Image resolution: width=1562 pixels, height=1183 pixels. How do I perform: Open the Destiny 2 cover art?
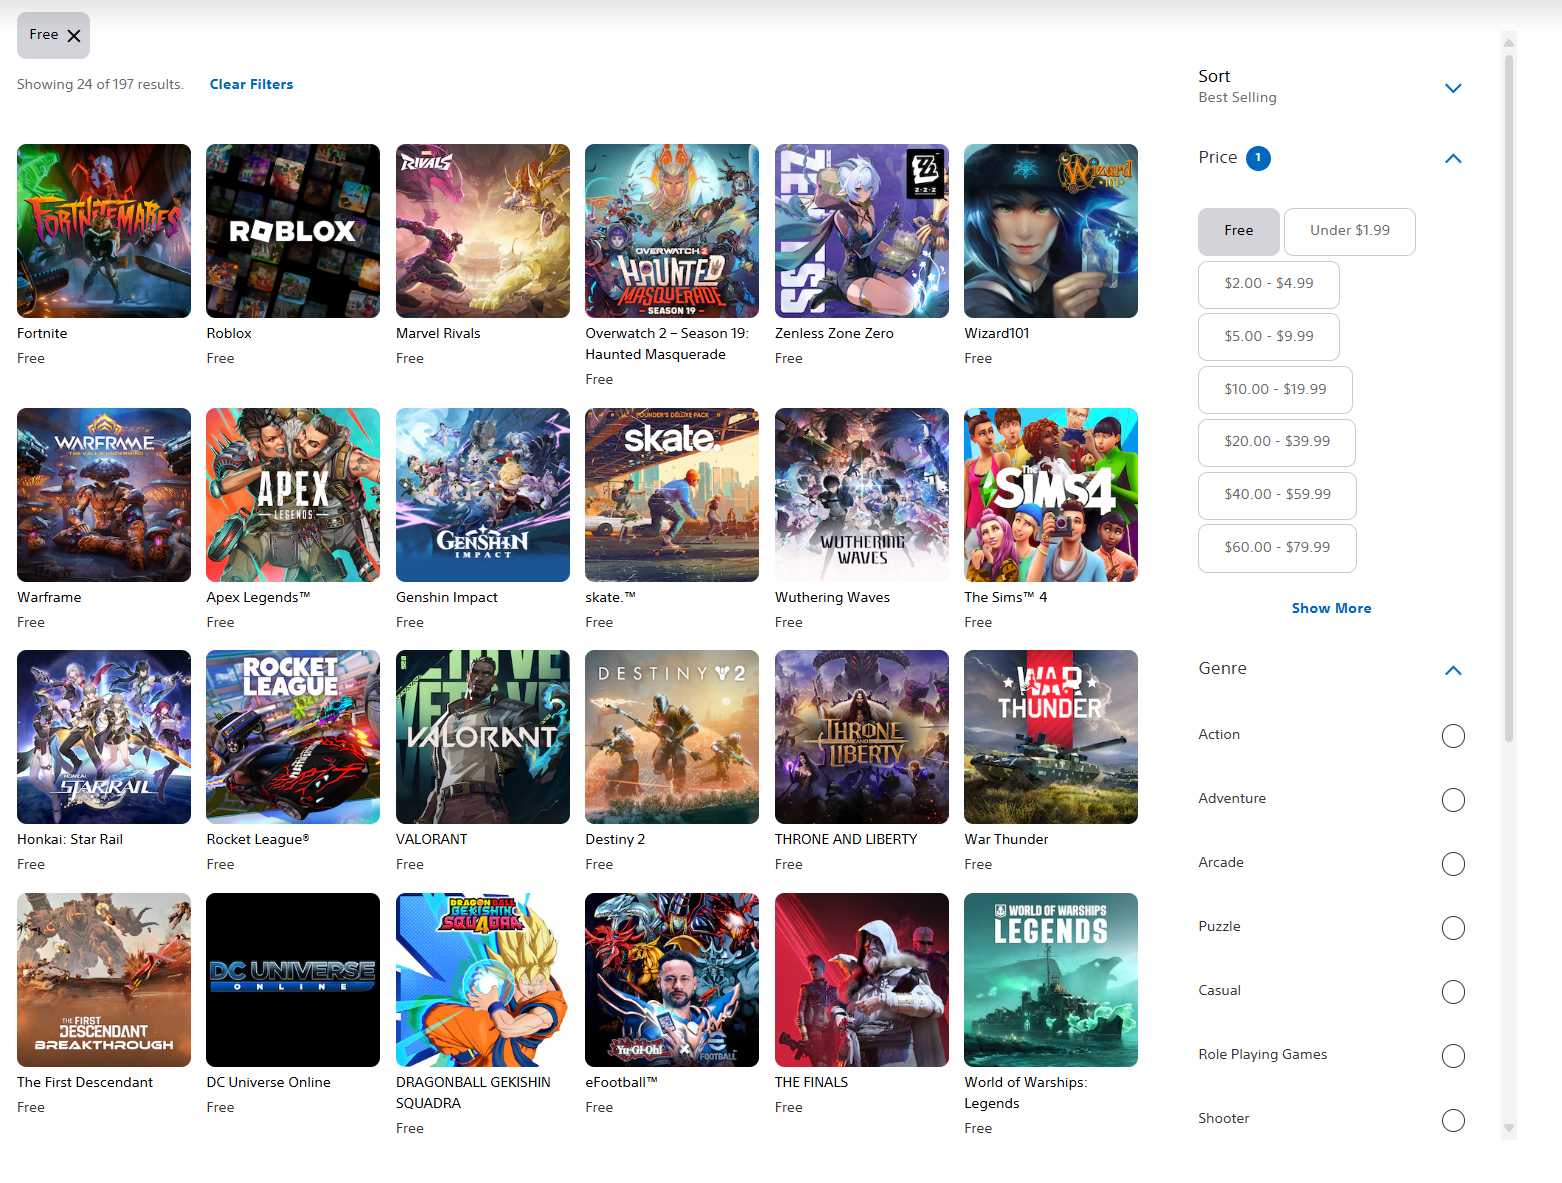click(672, 737)
